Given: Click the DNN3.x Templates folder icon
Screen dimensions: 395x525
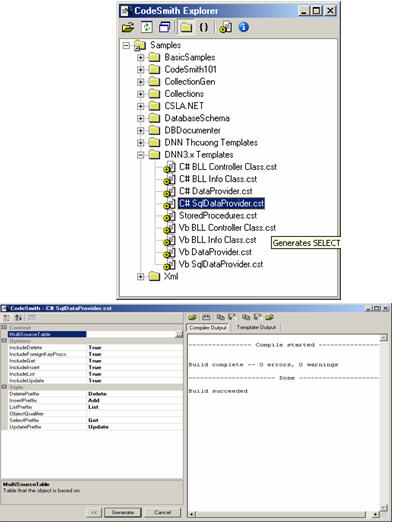Looking at the screenshot, I should (x=154, y=155).
